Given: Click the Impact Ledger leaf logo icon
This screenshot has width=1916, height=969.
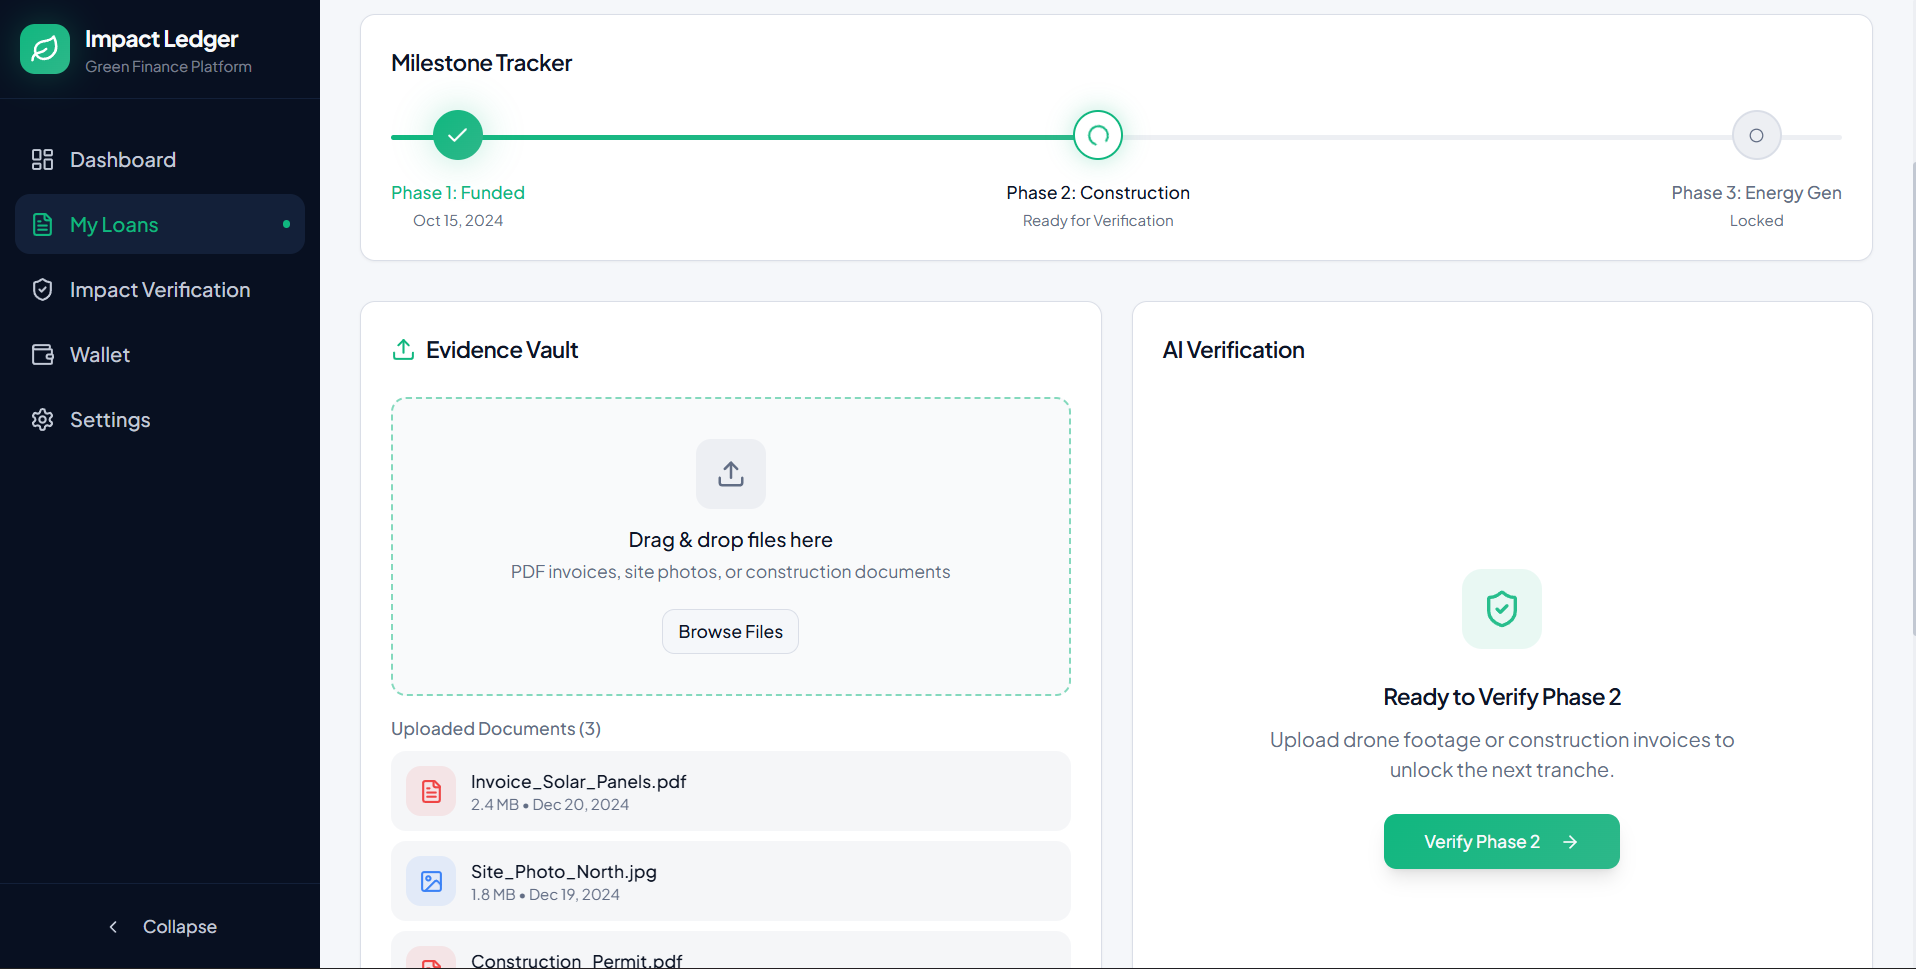Looking at the screenshot, I should click(45, 49).
